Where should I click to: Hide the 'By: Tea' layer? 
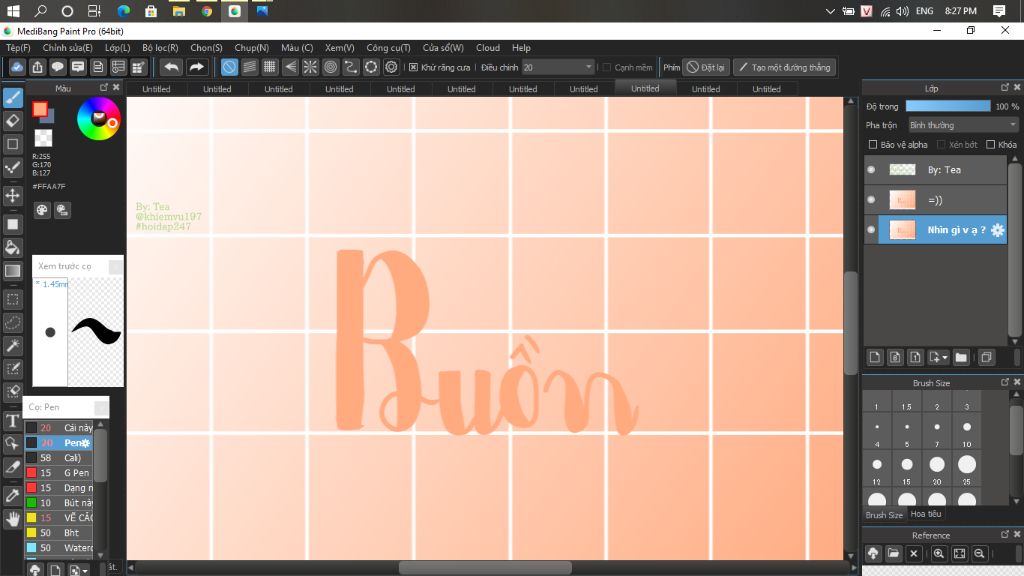coord(871,170)
